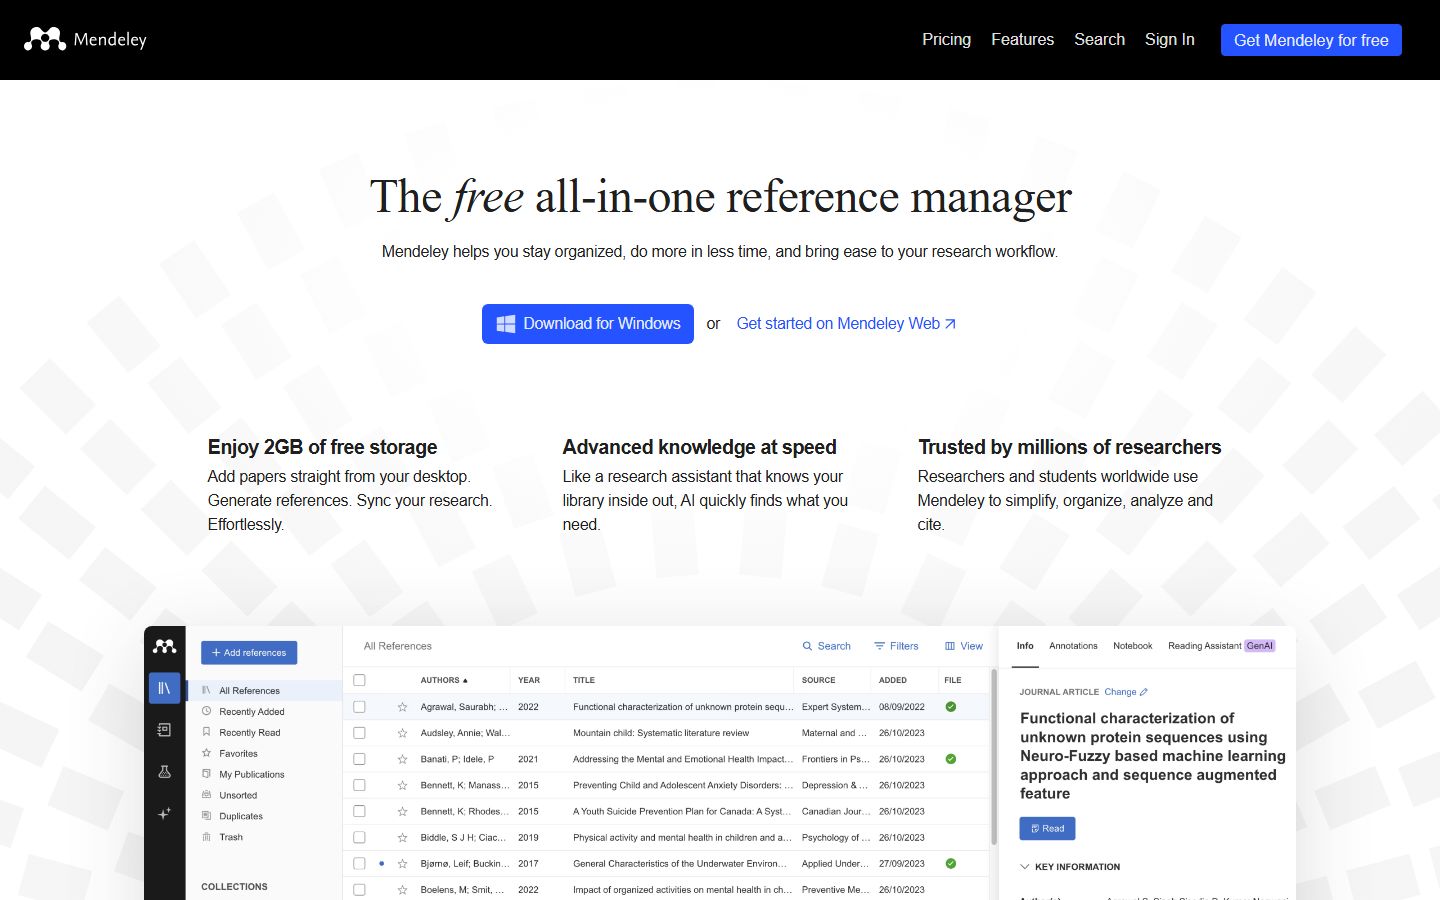Follow the Get started on Mendeley Web link
Image resolution: width=1440 pixels, height=900 pixels.
[x=846, y=324]
